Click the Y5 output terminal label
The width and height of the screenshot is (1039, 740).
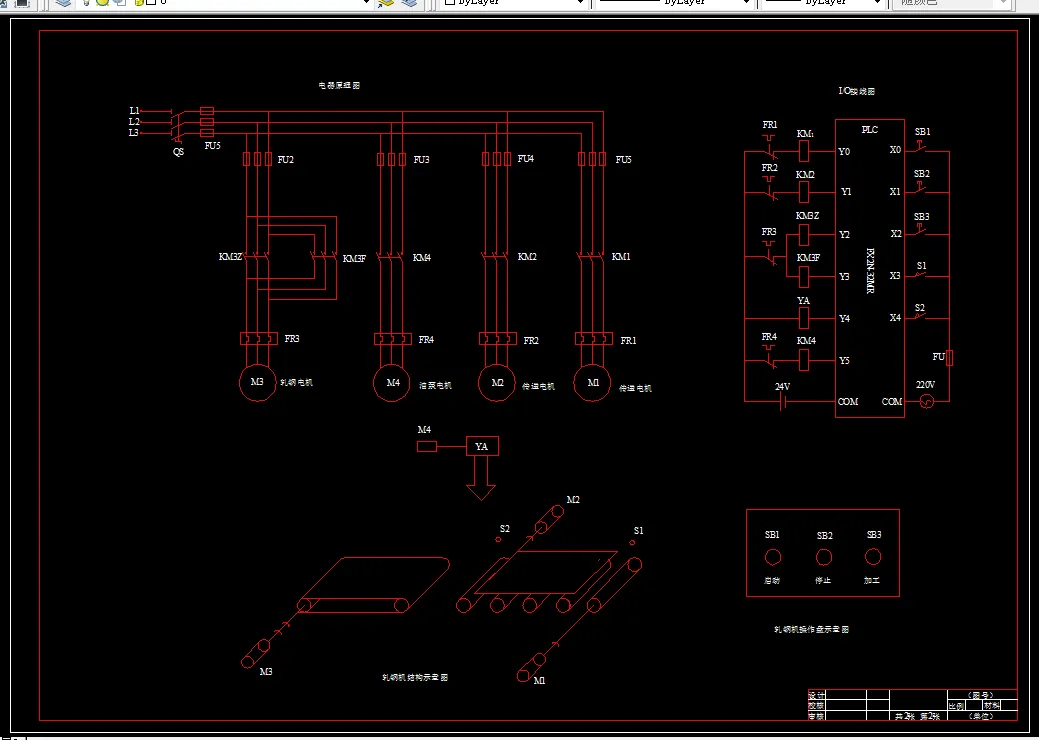point(844,360)
